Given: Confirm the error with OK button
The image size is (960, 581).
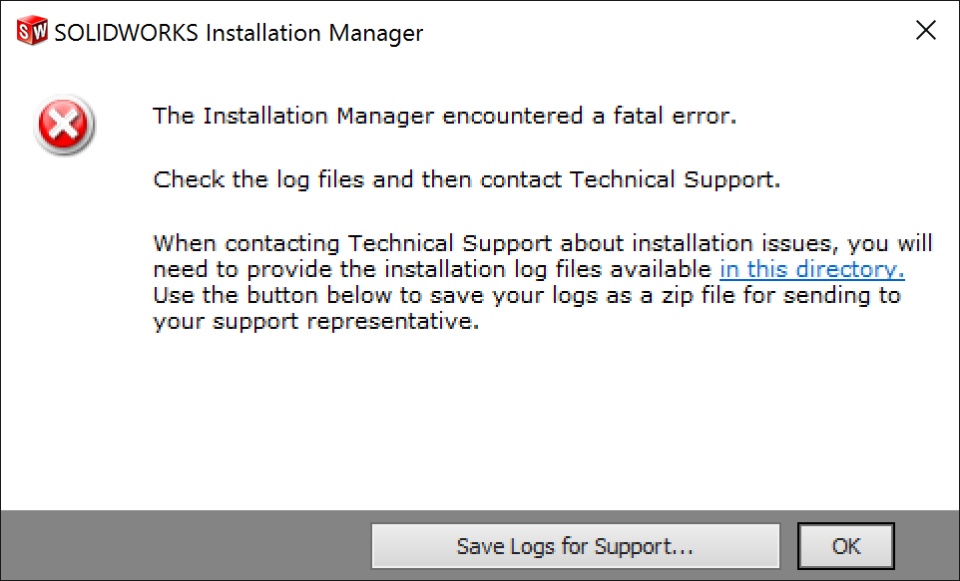Looking at the screenshot, I should point(846,545).
